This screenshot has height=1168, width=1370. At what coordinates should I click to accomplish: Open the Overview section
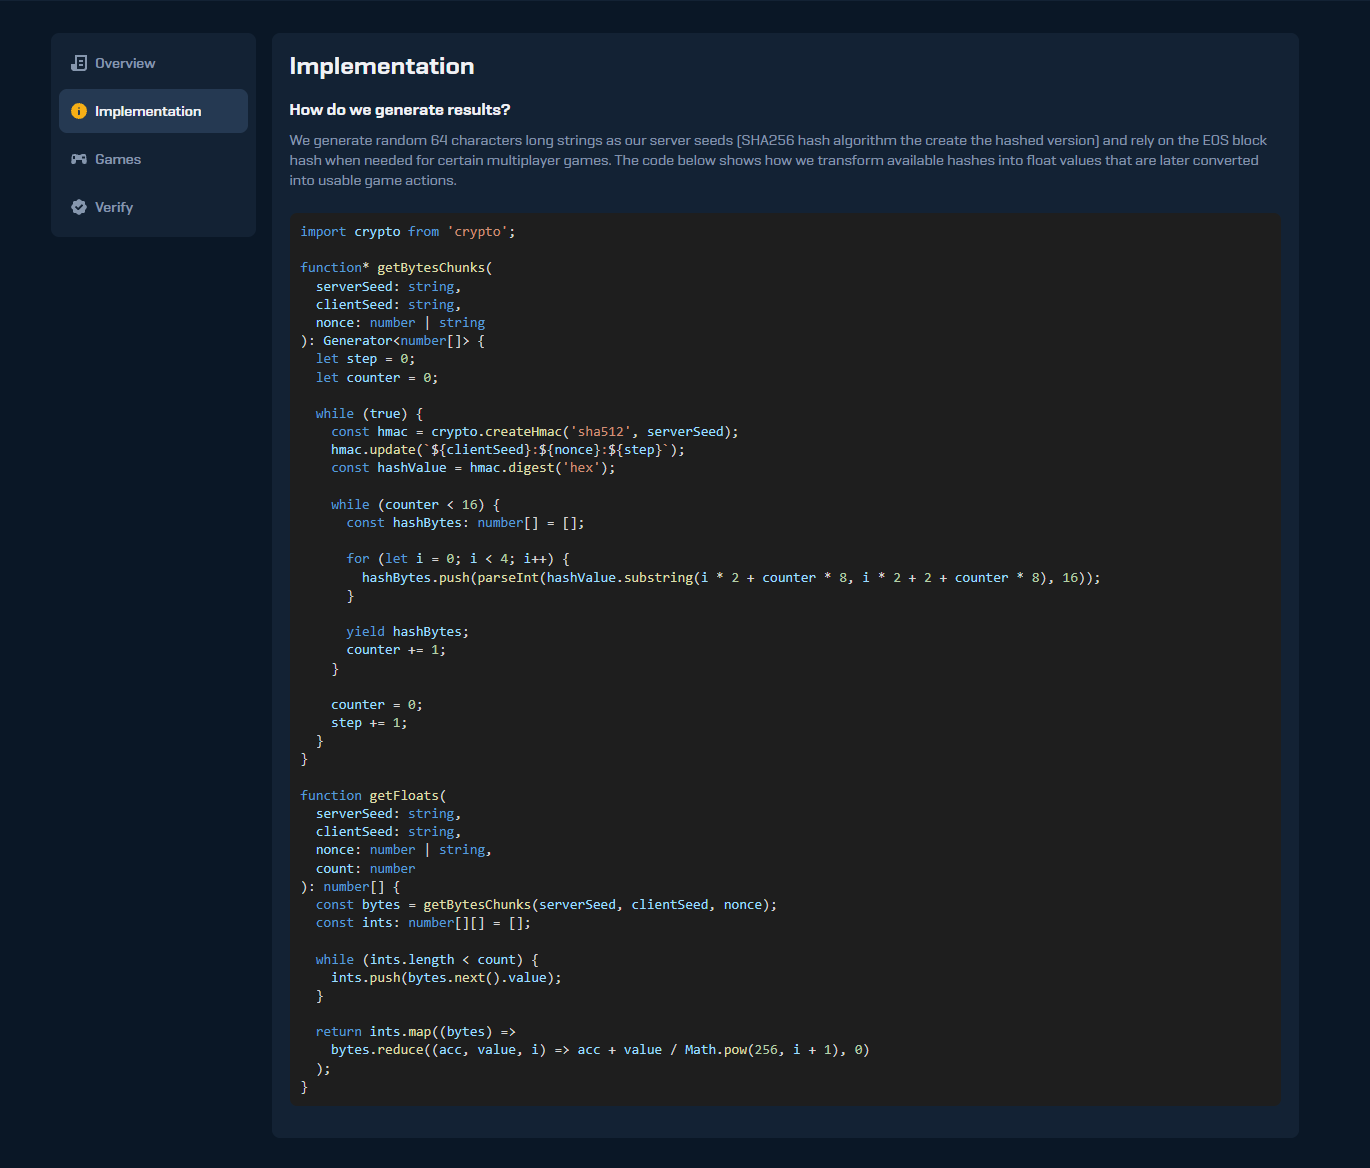pyautogui.click(x=153, y=63)
